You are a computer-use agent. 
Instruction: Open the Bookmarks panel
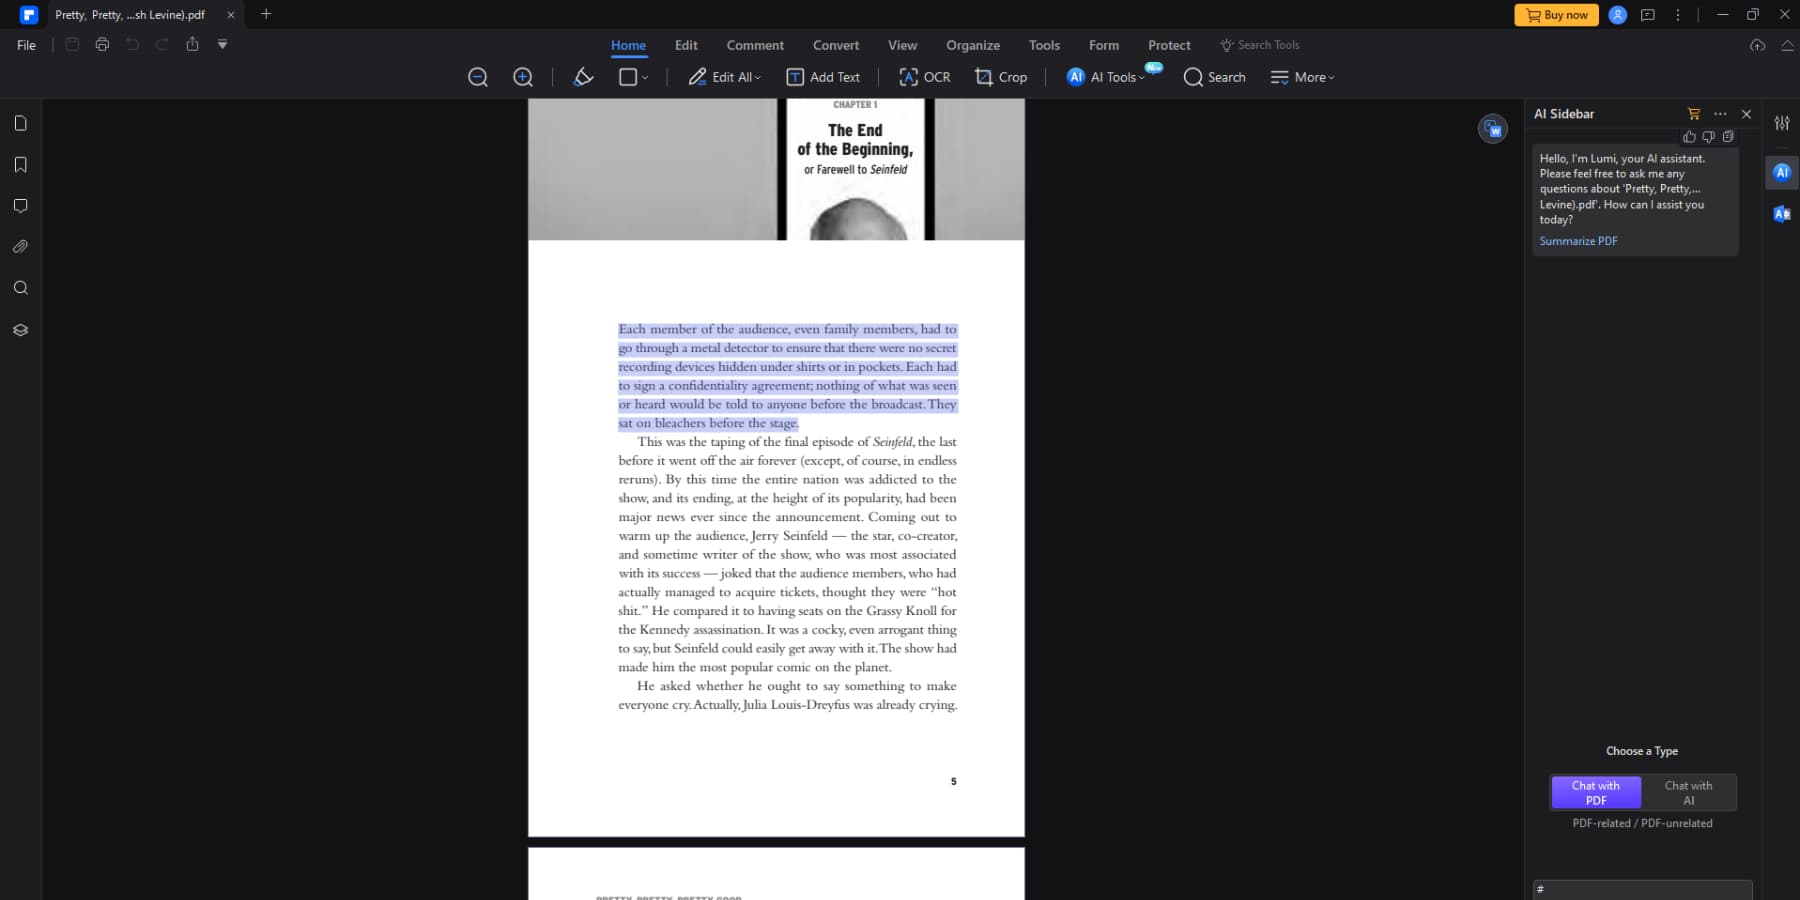click(x=20, y=164)
